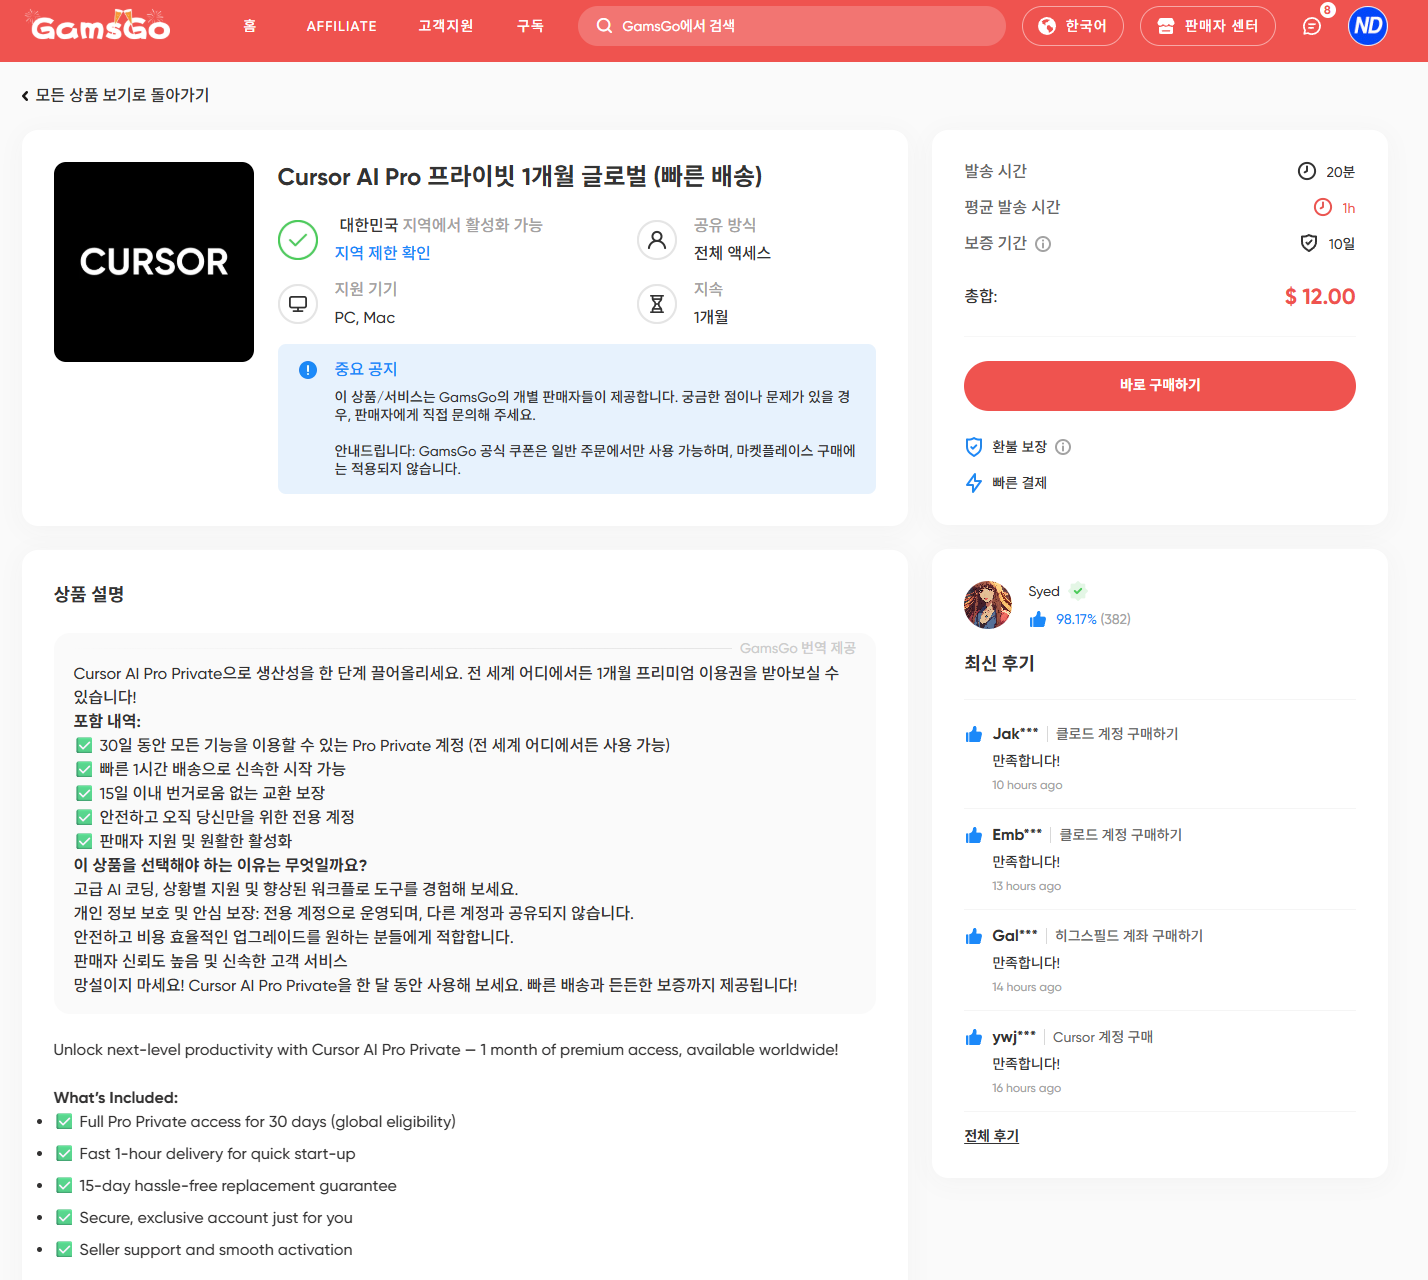Viewport: 1428px width, 1280px height.
Task: Click the 98.17% thumbs-up rating icon
Action: (x=1037, y=619)
